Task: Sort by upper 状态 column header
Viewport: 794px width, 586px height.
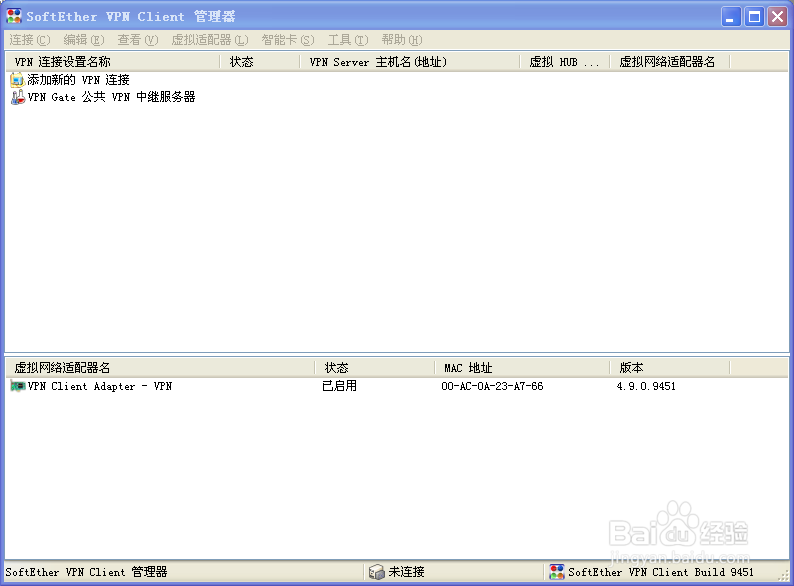Action: tap(260, 62)
